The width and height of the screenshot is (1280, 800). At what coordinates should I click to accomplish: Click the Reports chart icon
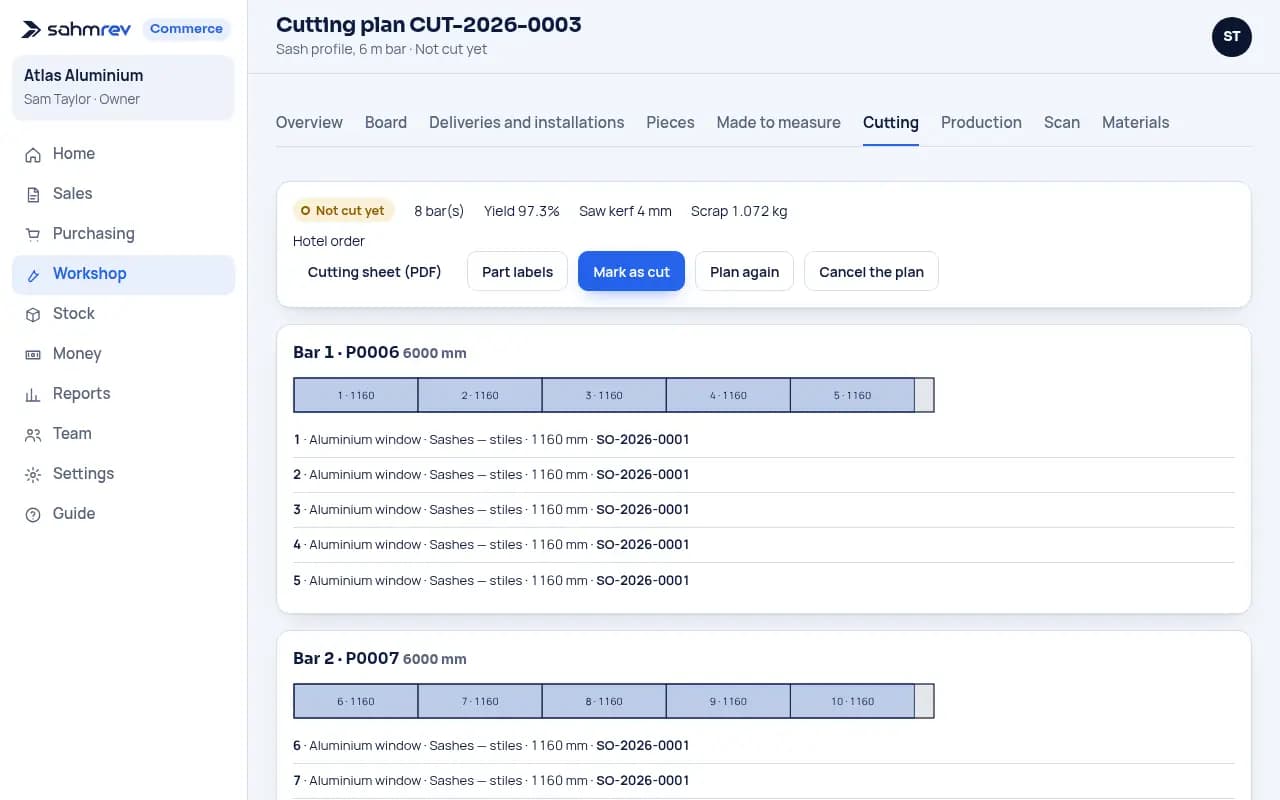tap(33, 394)
